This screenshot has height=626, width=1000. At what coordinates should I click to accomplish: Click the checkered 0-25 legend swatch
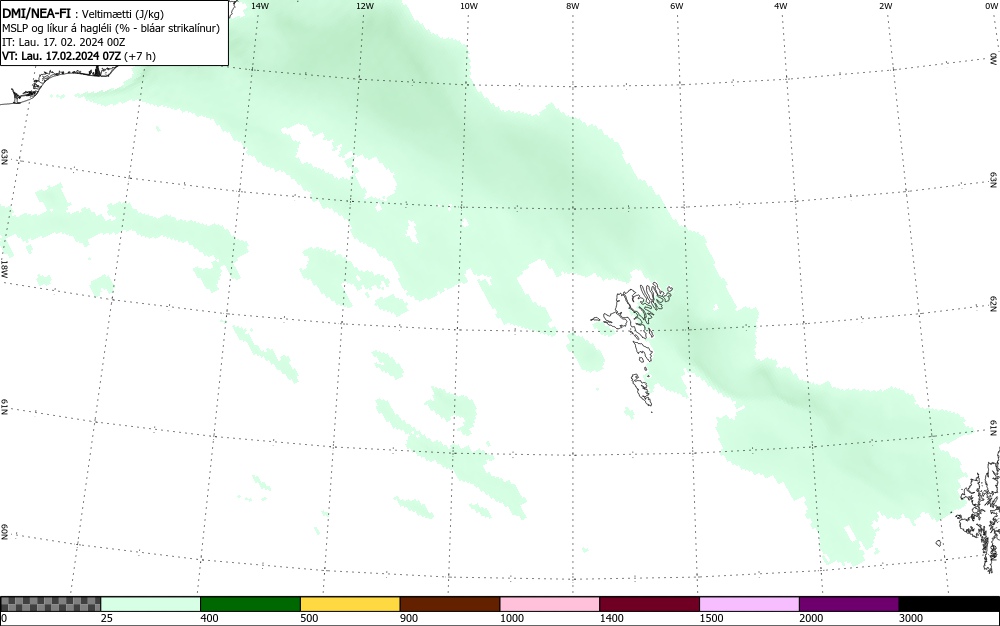pyautogui.click(x=50, y=604)
